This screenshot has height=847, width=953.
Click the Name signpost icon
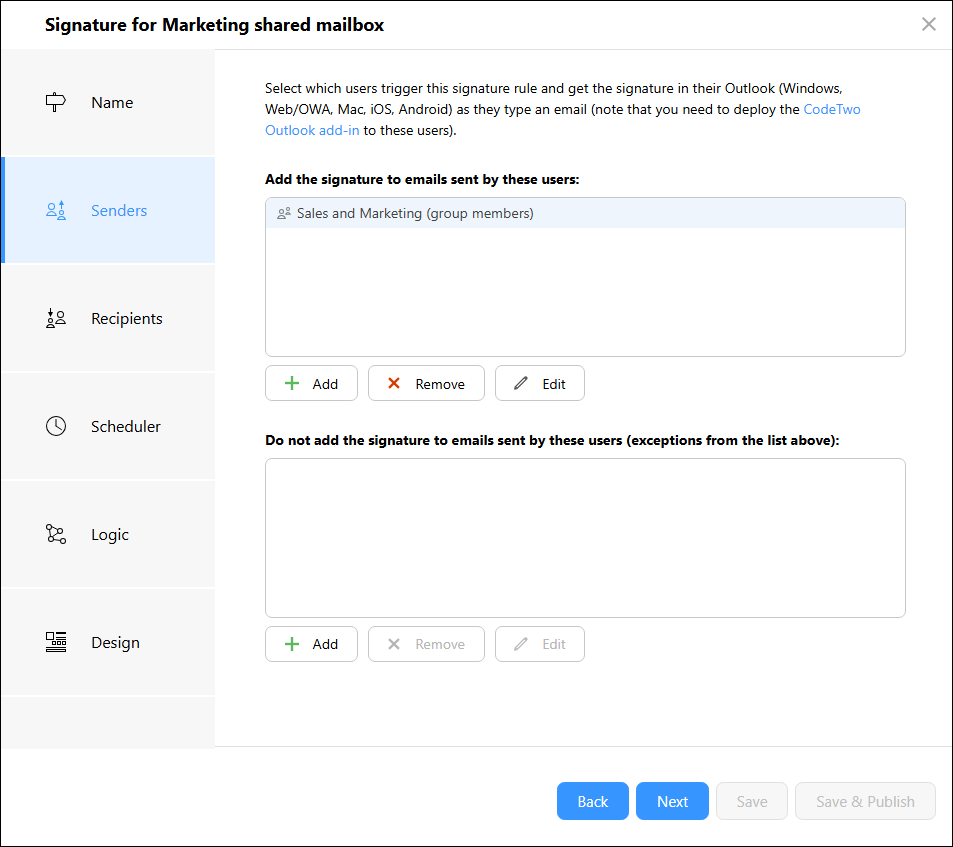pyautogui.click(x=56, y=102)
